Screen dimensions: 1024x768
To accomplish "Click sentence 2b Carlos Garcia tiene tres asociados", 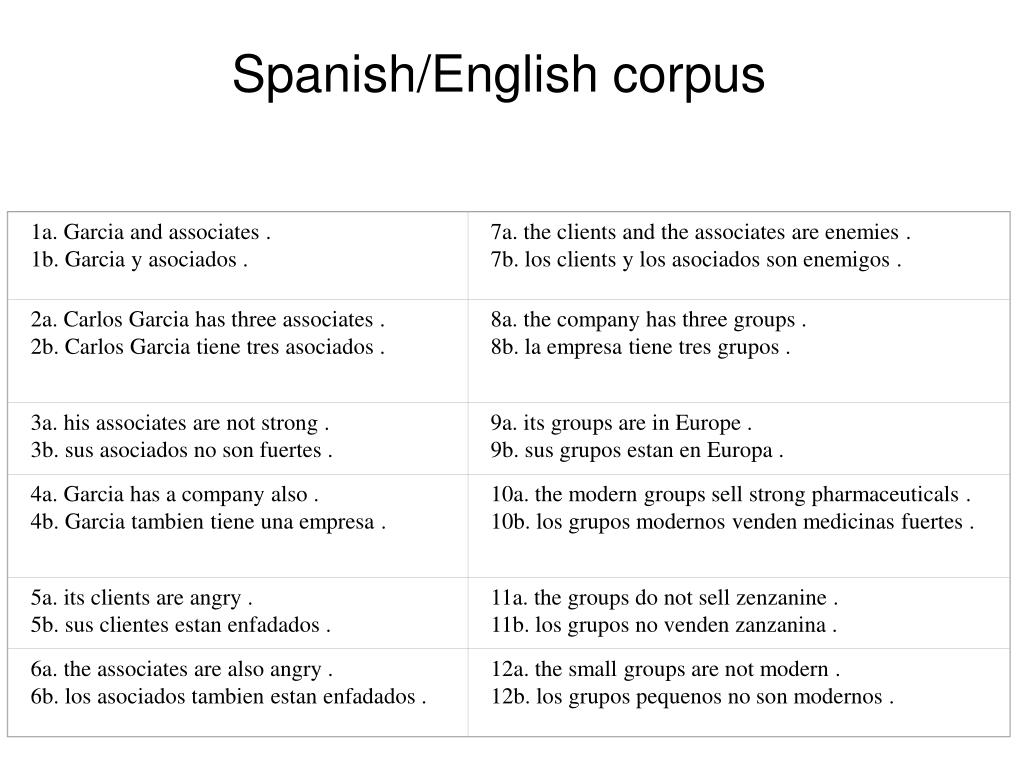I will [x=208, y=347].
